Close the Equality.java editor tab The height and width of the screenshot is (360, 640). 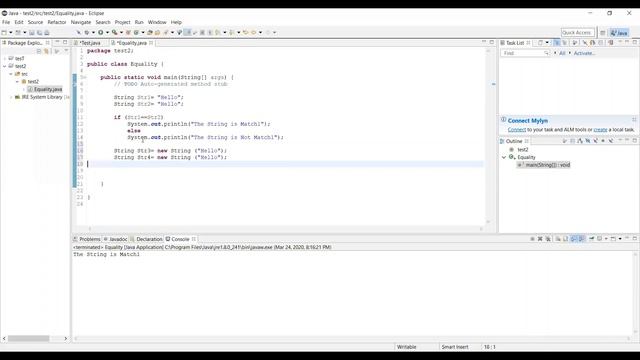[151, 43]
